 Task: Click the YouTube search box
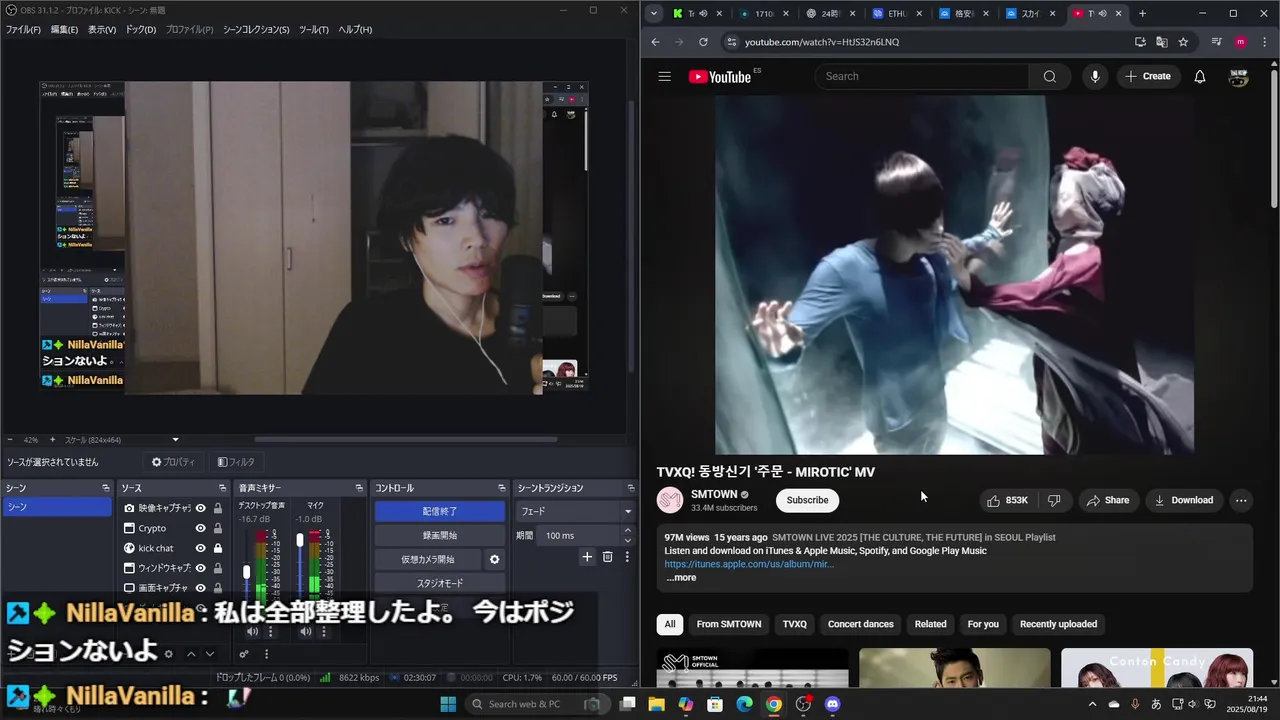coord(922,76)
